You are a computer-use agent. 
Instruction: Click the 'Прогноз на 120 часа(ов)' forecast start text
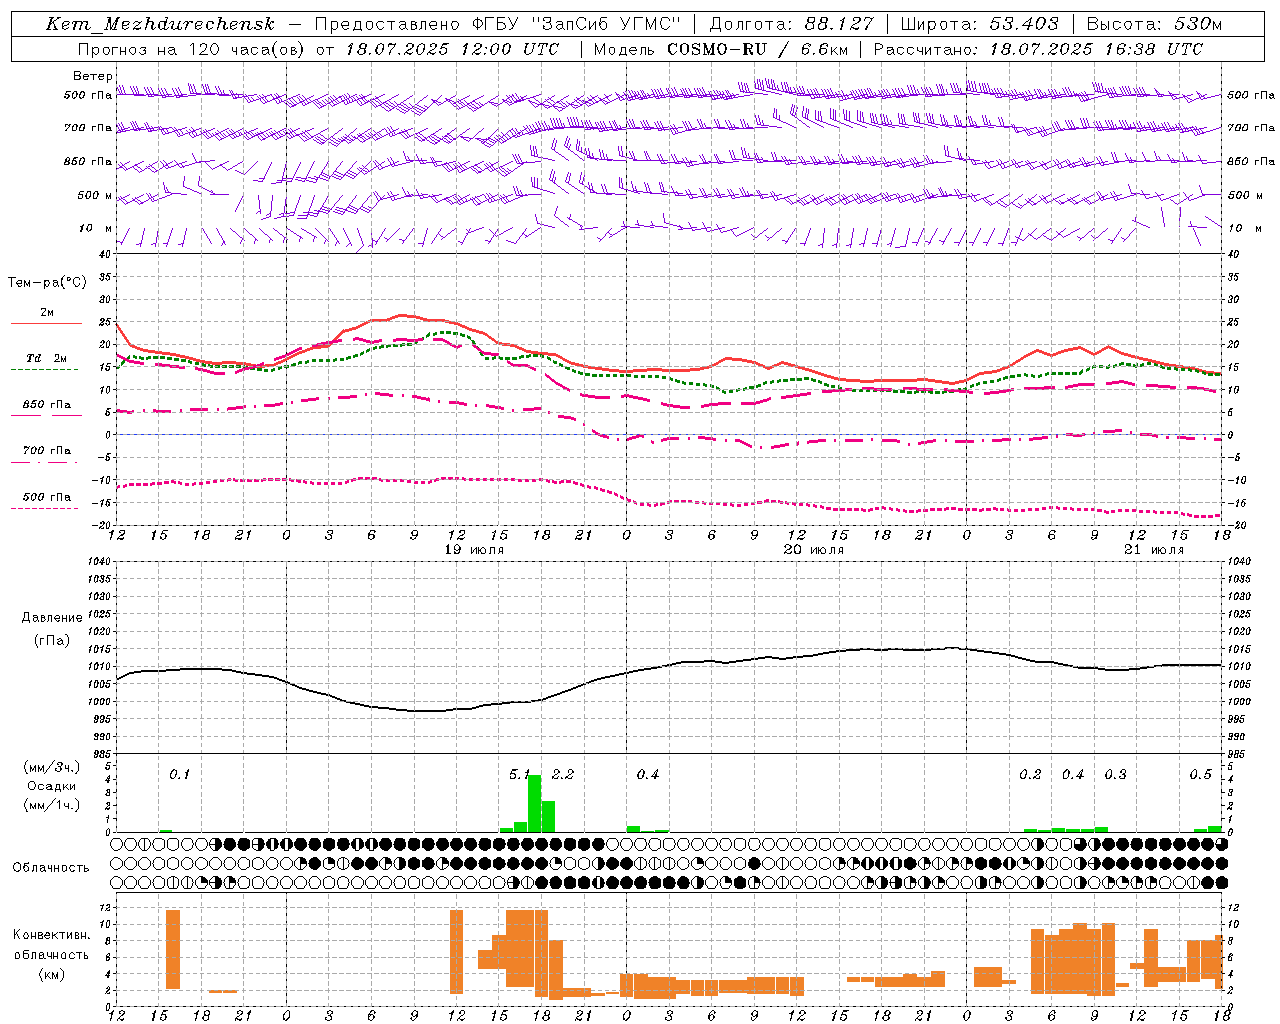190,49
